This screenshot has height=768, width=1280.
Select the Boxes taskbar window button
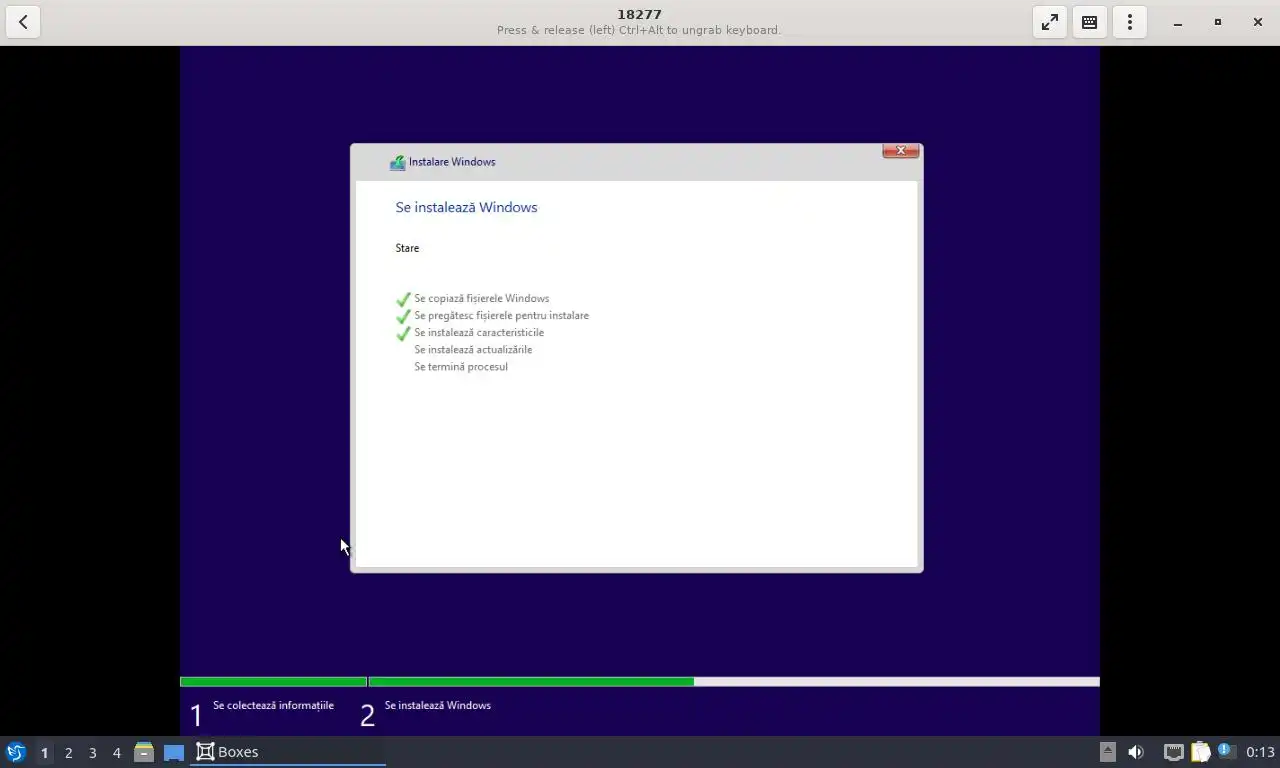[288, 752]
